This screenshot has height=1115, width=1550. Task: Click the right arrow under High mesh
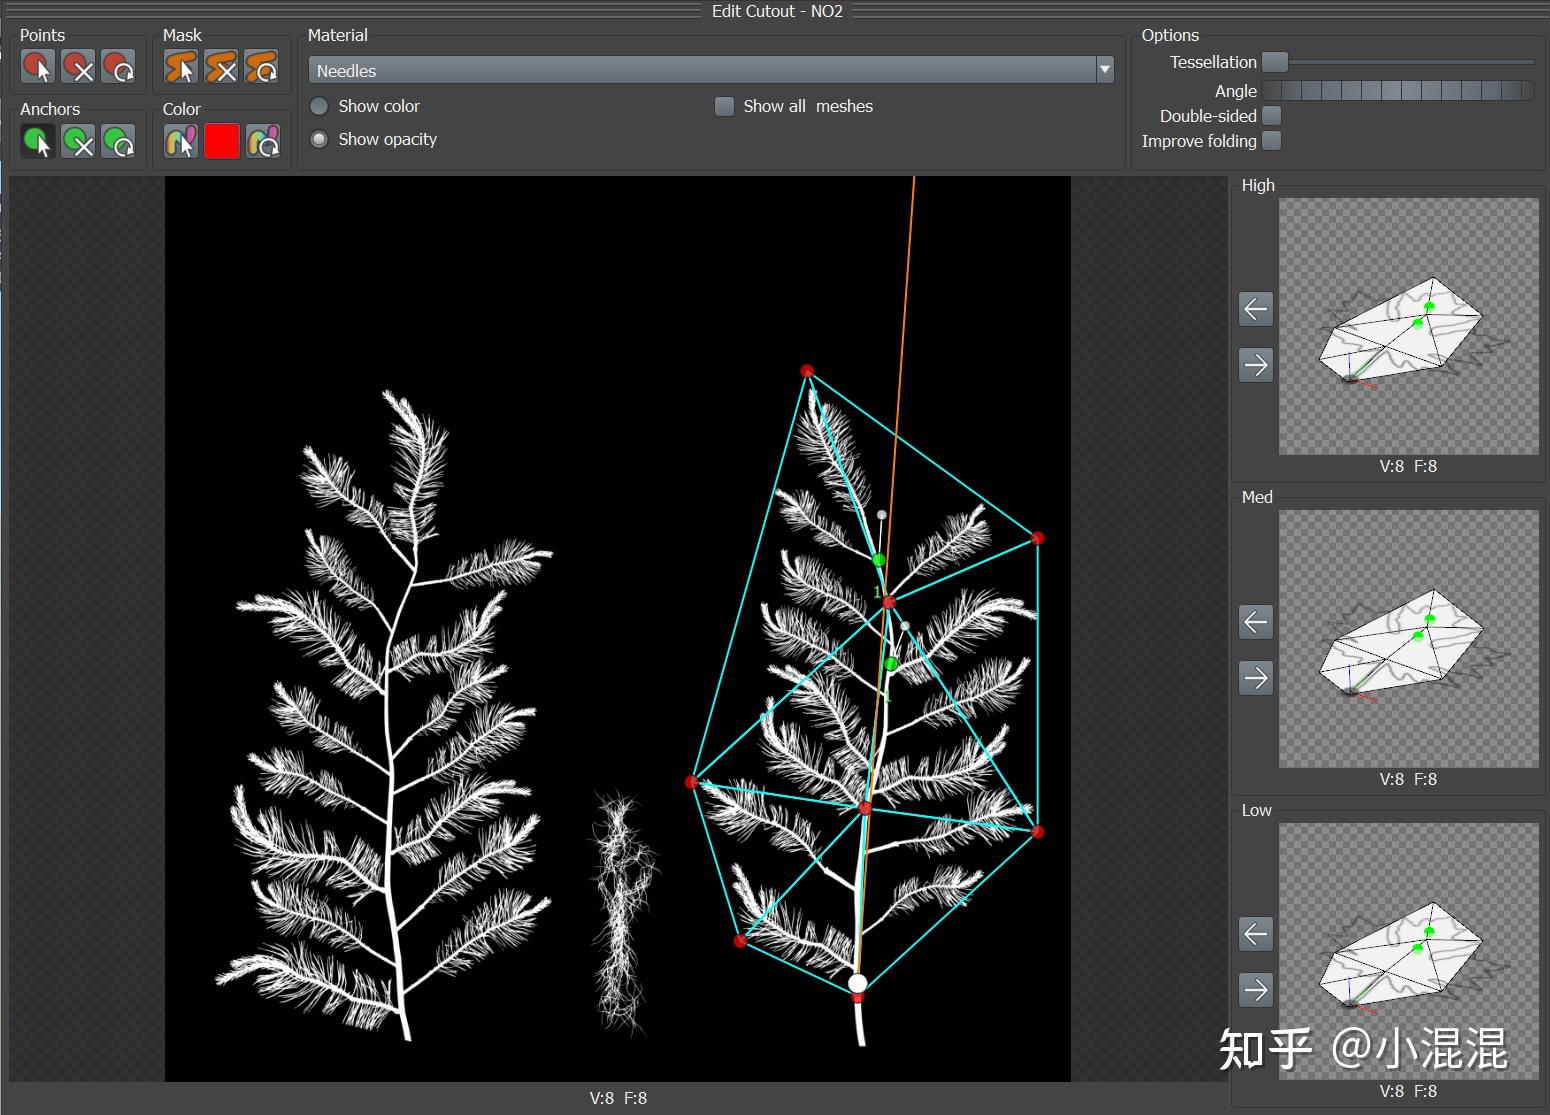point(1256,365)
